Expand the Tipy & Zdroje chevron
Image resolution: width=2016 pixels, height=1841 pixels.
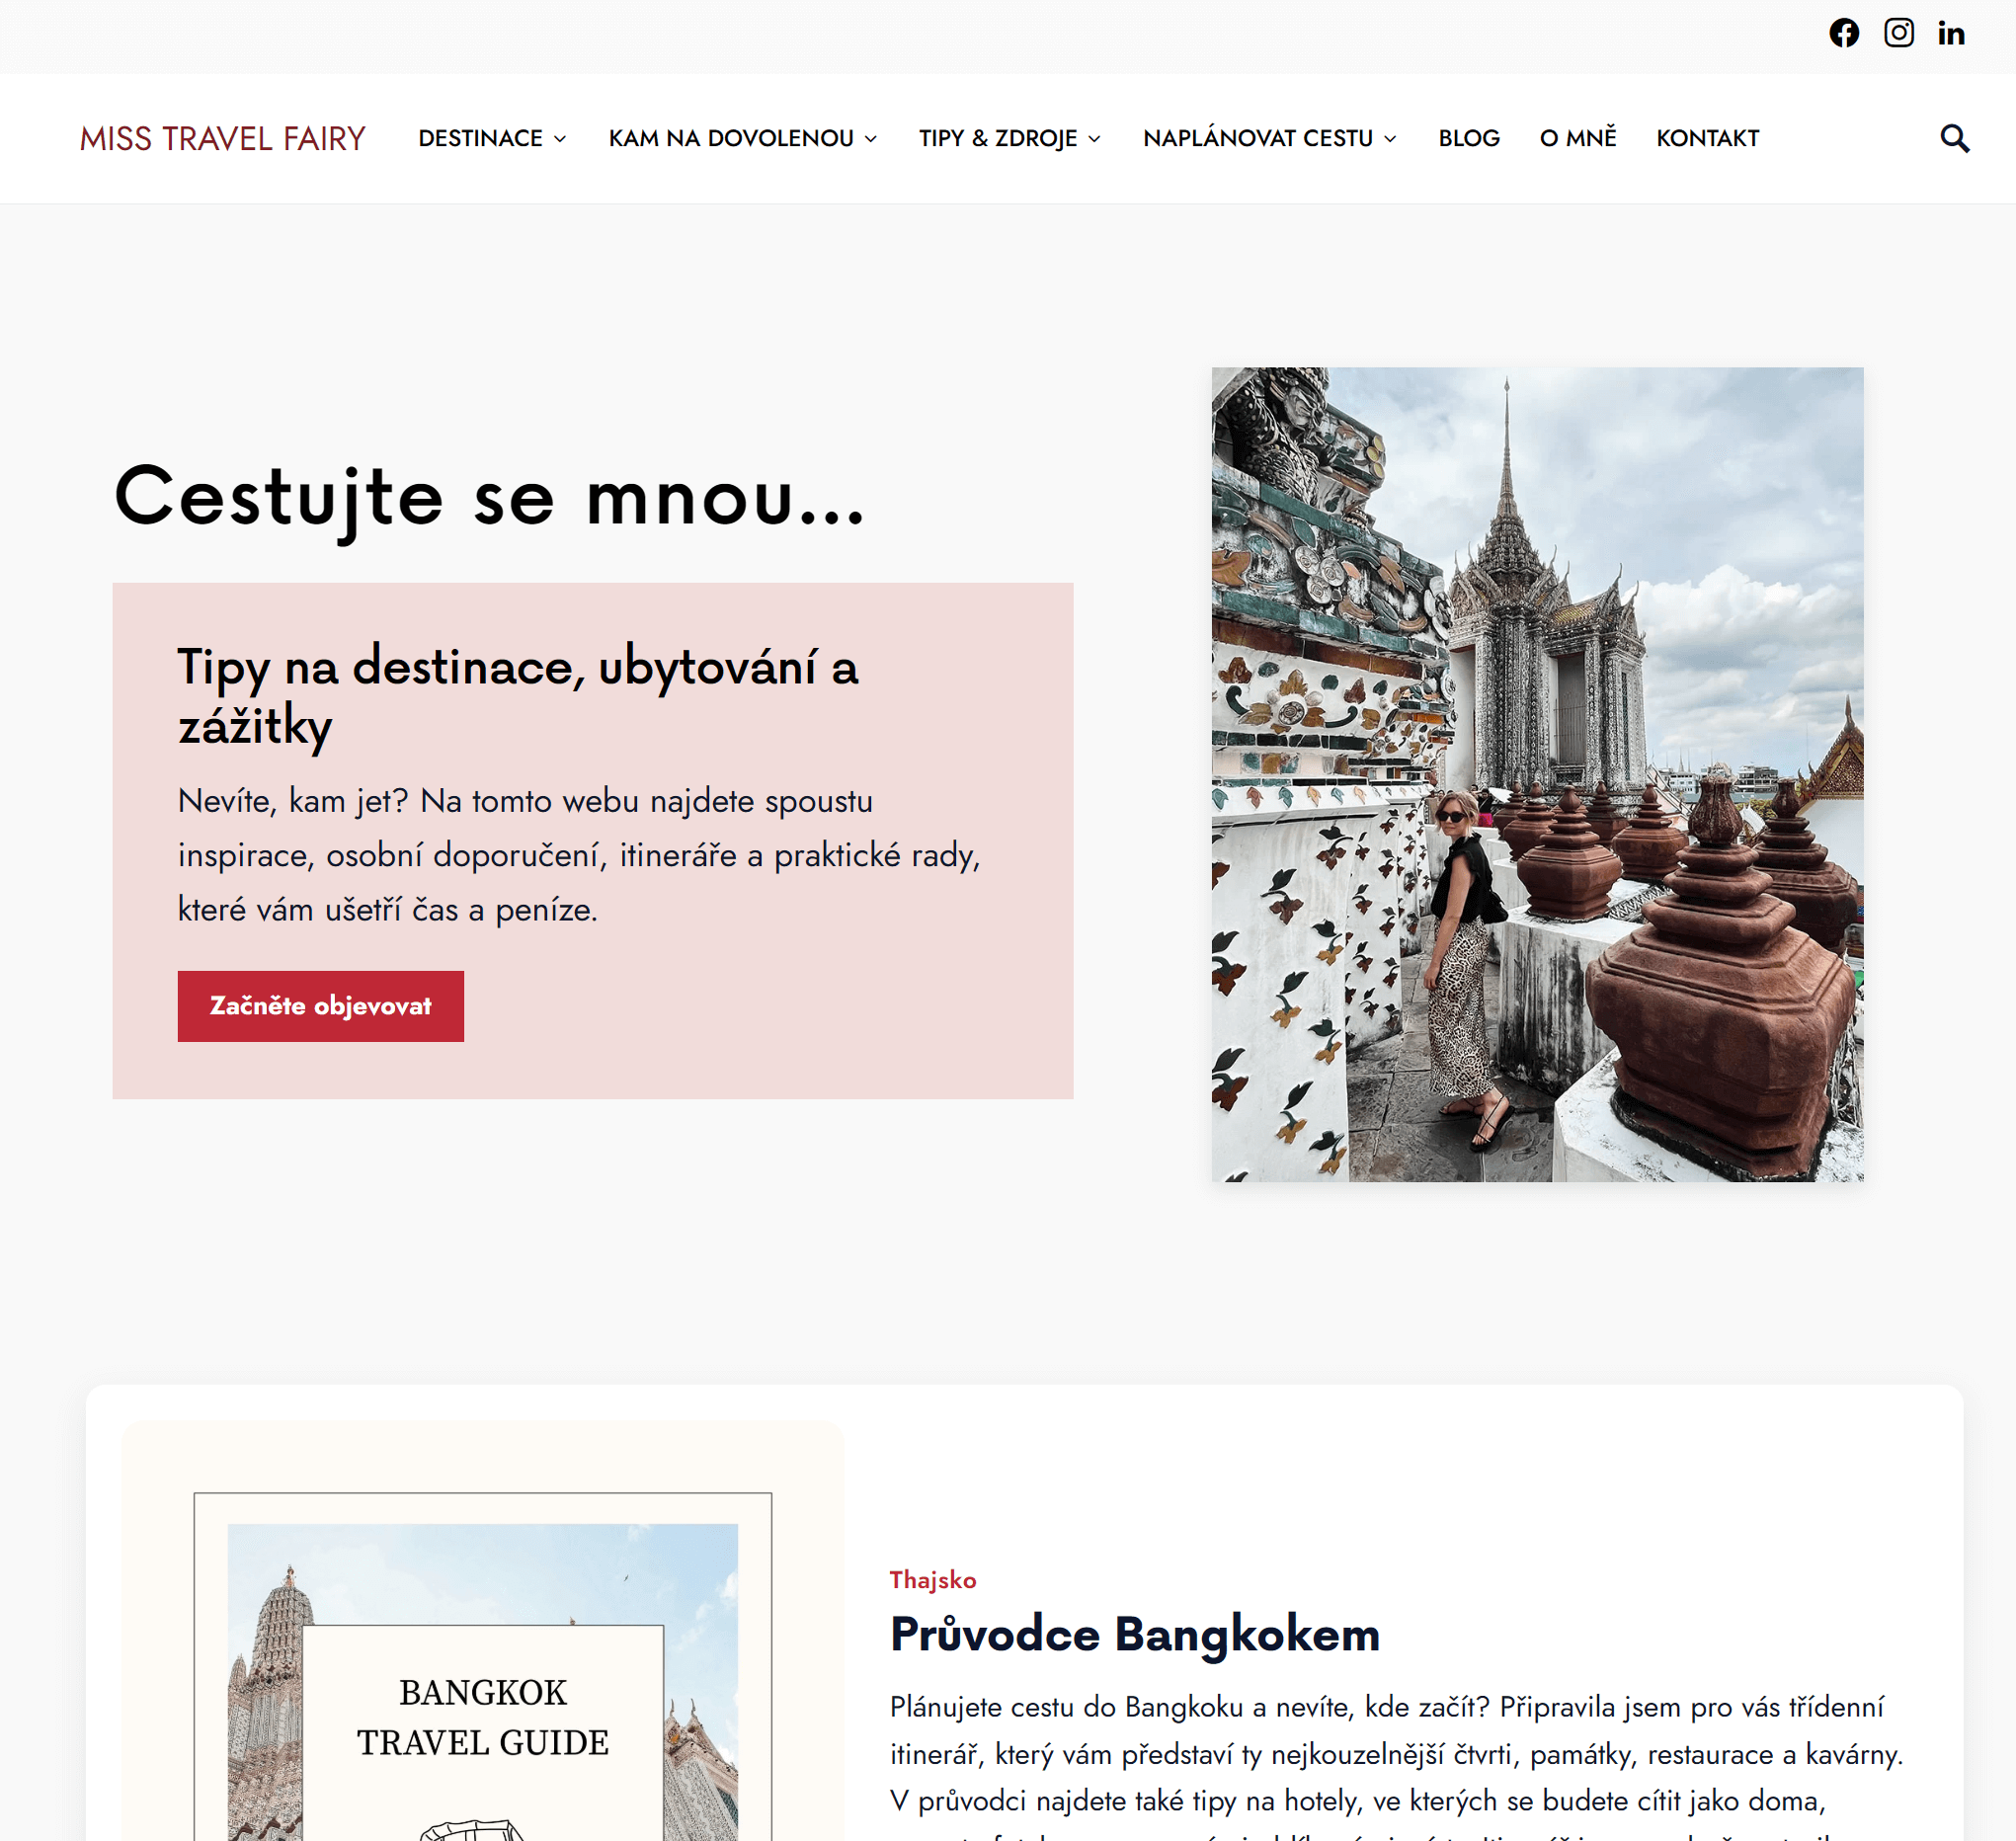tap(1094, 139)
